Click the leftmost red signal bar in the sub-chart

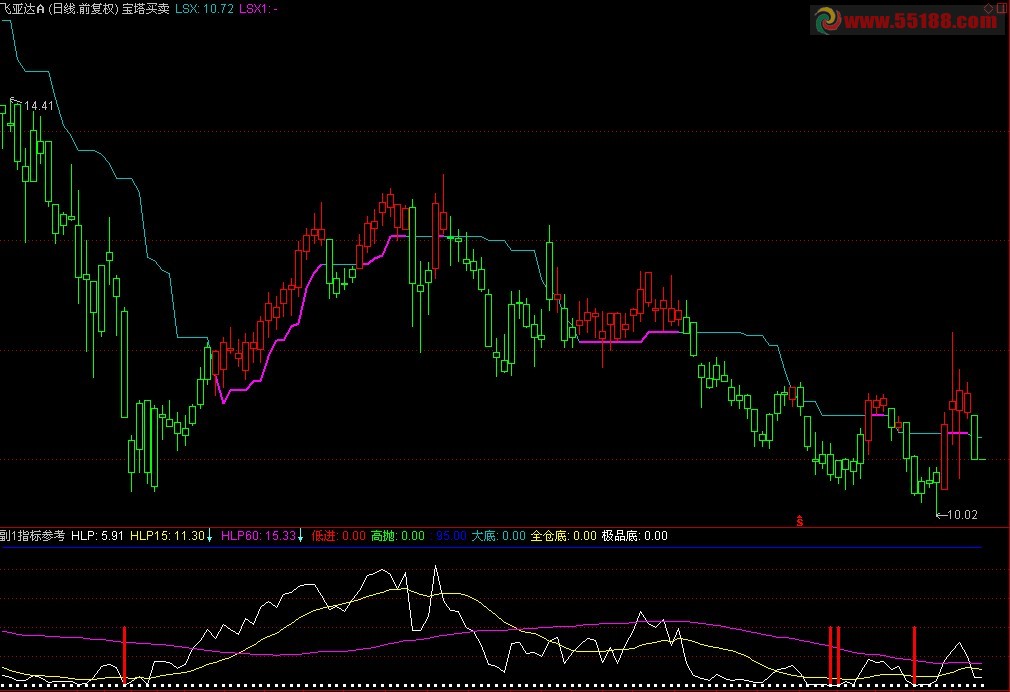pos(124,655)
